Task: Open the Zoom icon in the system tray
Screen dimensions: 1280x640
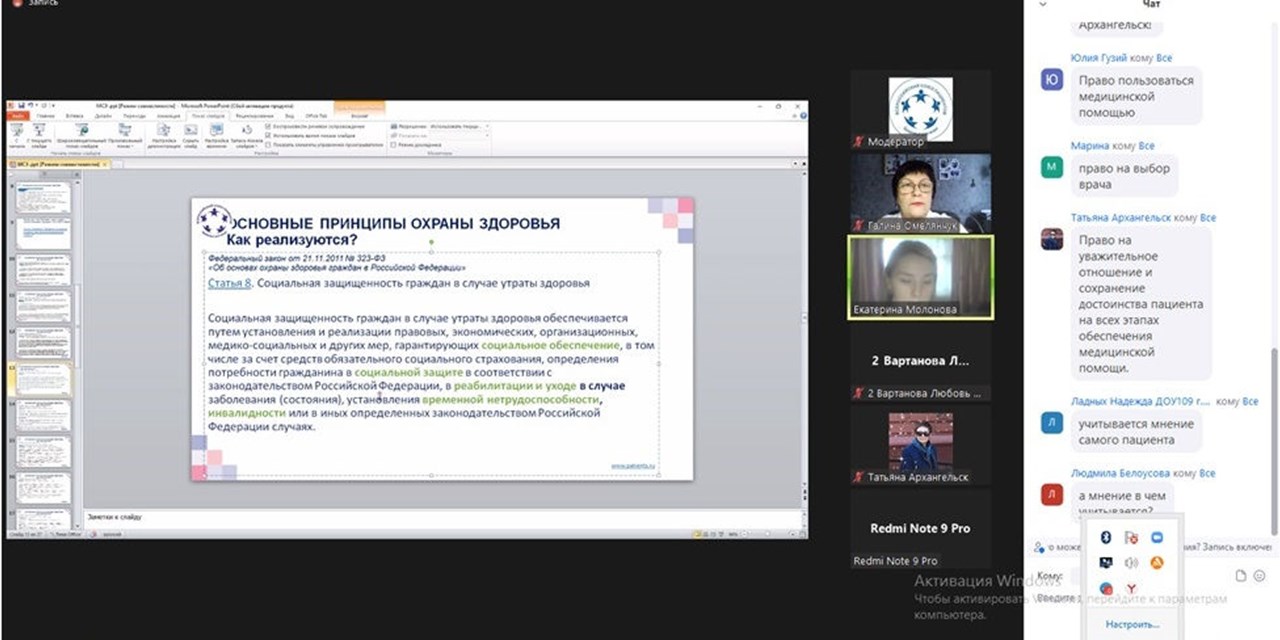Action: coord(1157,538)
